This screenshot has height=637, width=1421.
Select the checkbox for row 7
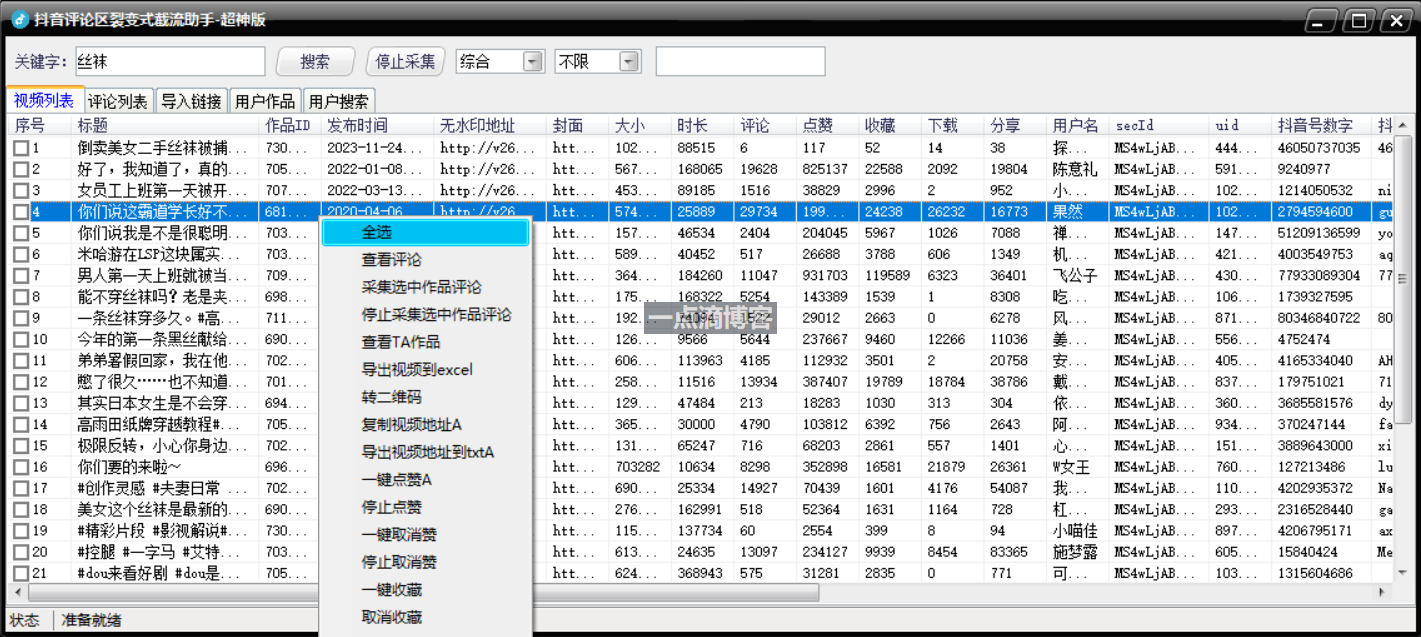(21, 276)
